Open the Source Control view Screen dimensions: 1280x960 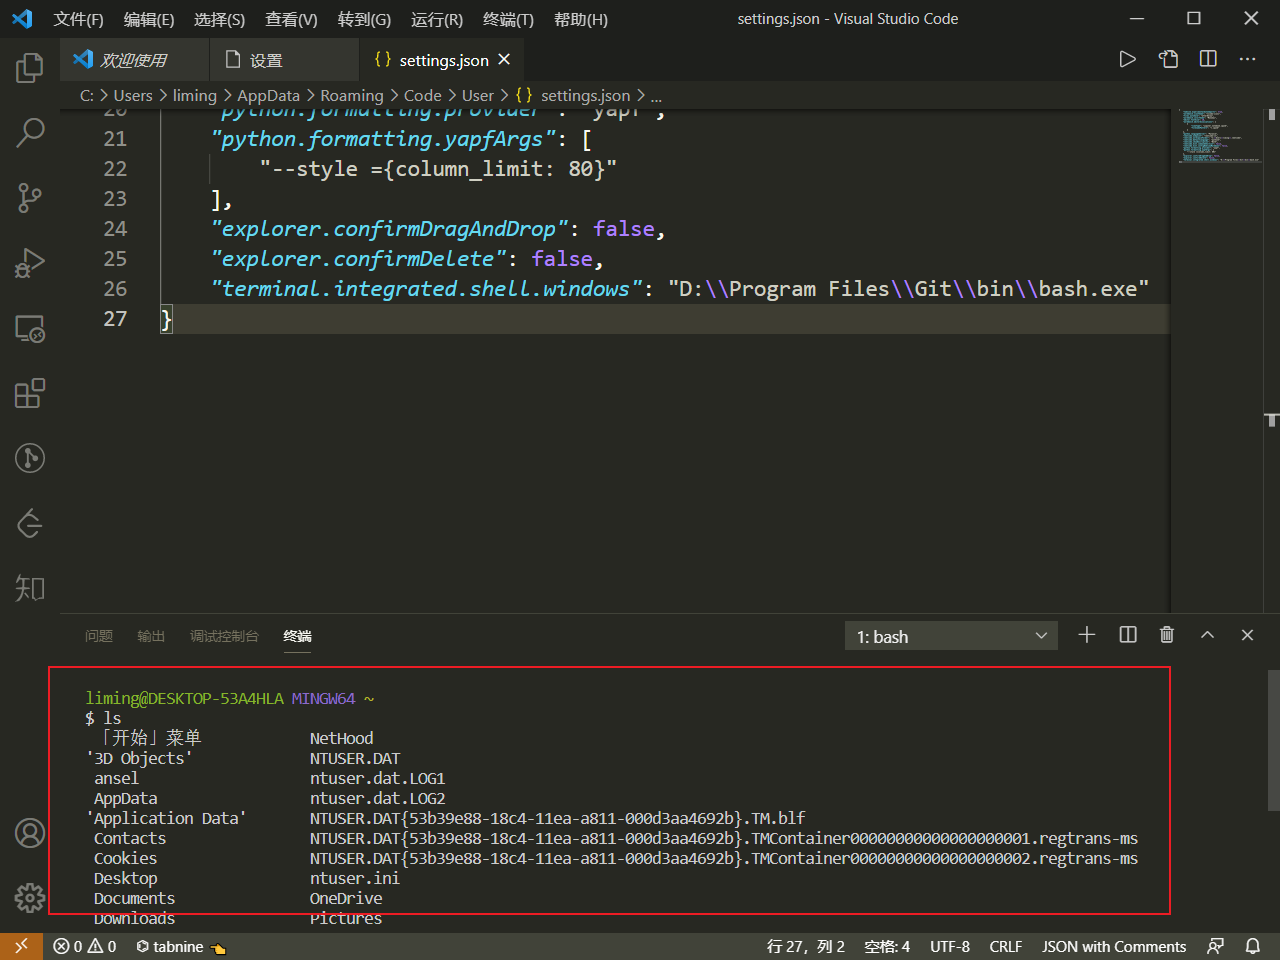[x=29, y=197]
